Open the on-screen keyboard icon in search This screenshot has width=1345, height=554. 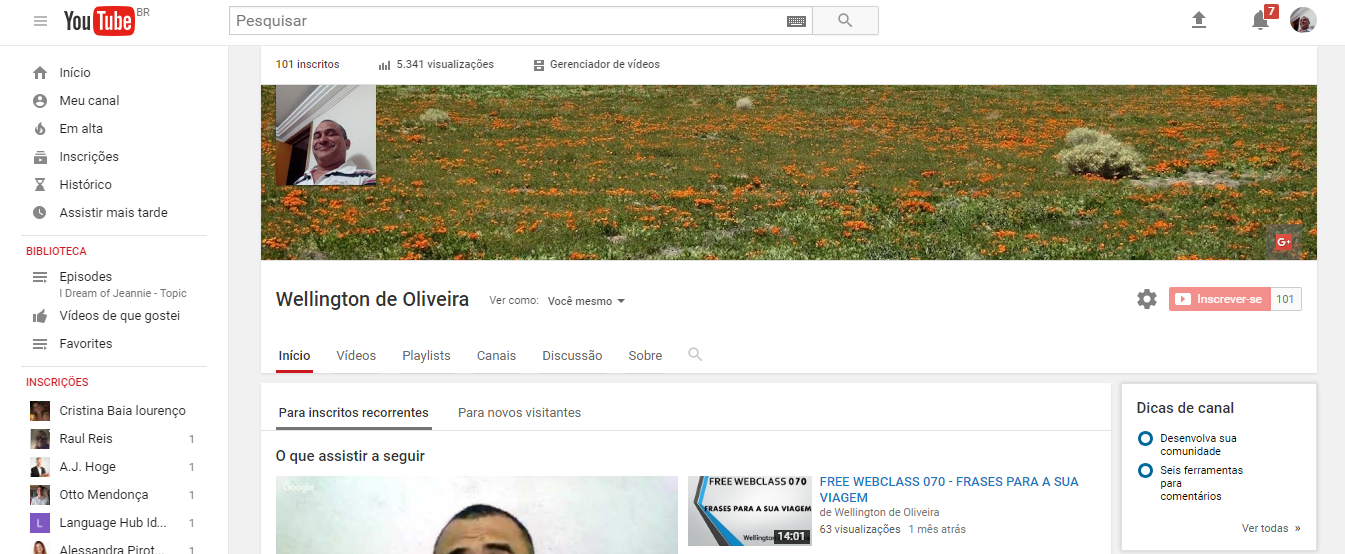pyautogui.click(x=796, y=21)
